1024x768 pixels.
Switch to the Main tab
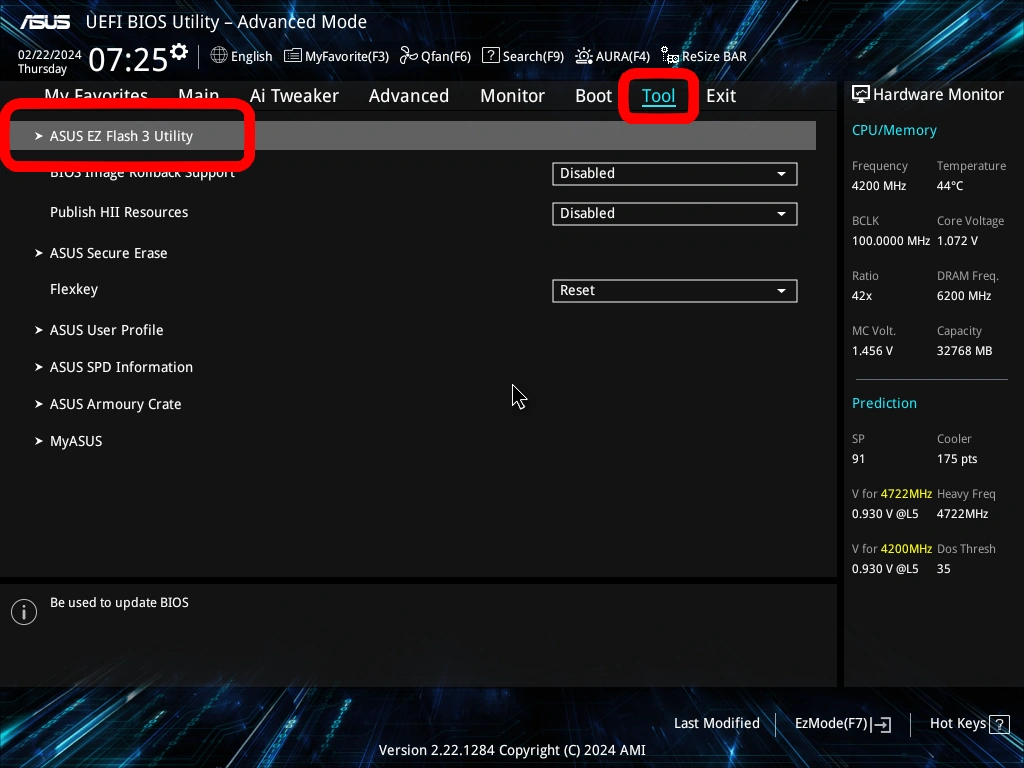point(199,95)
